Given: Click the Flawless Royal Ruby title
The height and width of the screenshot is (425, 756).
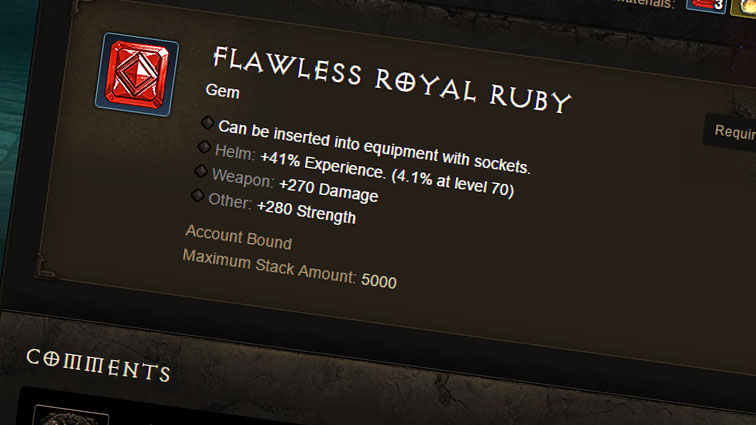Looking at the screenshot, I should [391, 78].
